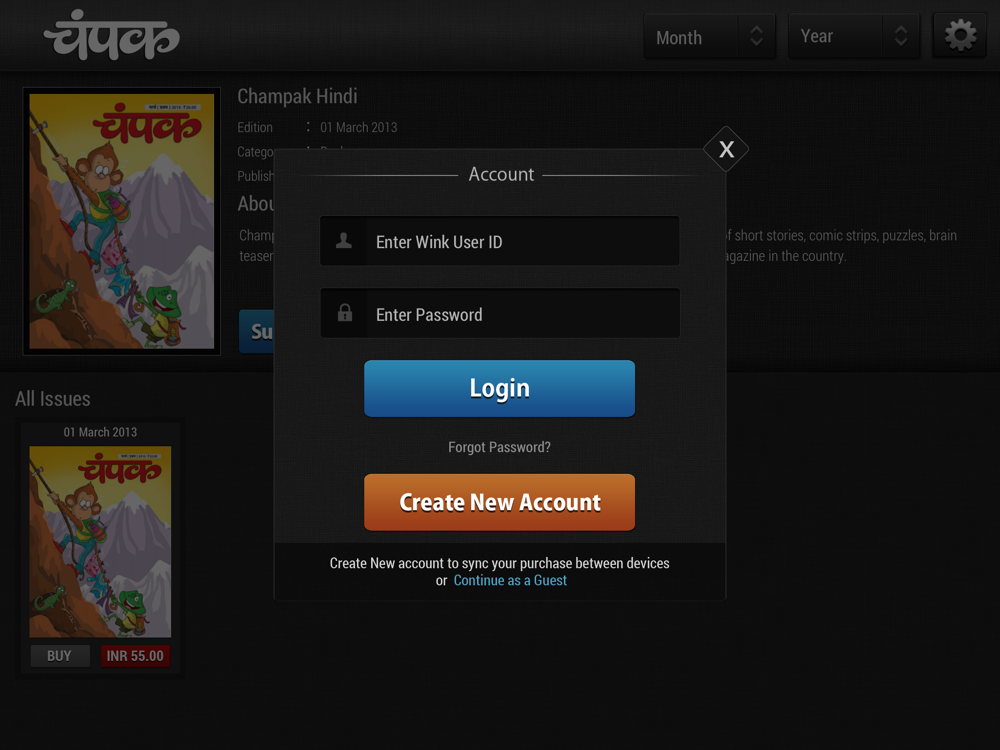Click the Year up-down arrows
This screenshot has height=750, width=1000.
[901, 36]
